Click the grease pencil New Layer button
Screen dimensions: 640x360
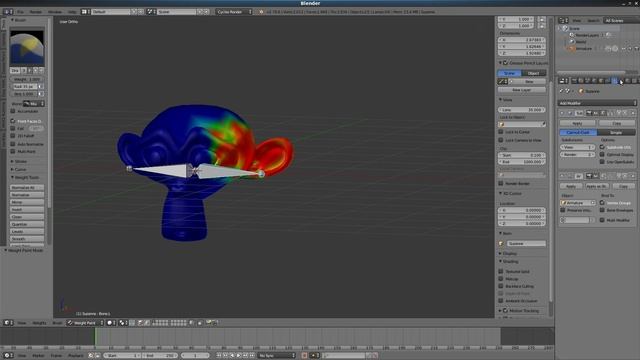(522, 90)
